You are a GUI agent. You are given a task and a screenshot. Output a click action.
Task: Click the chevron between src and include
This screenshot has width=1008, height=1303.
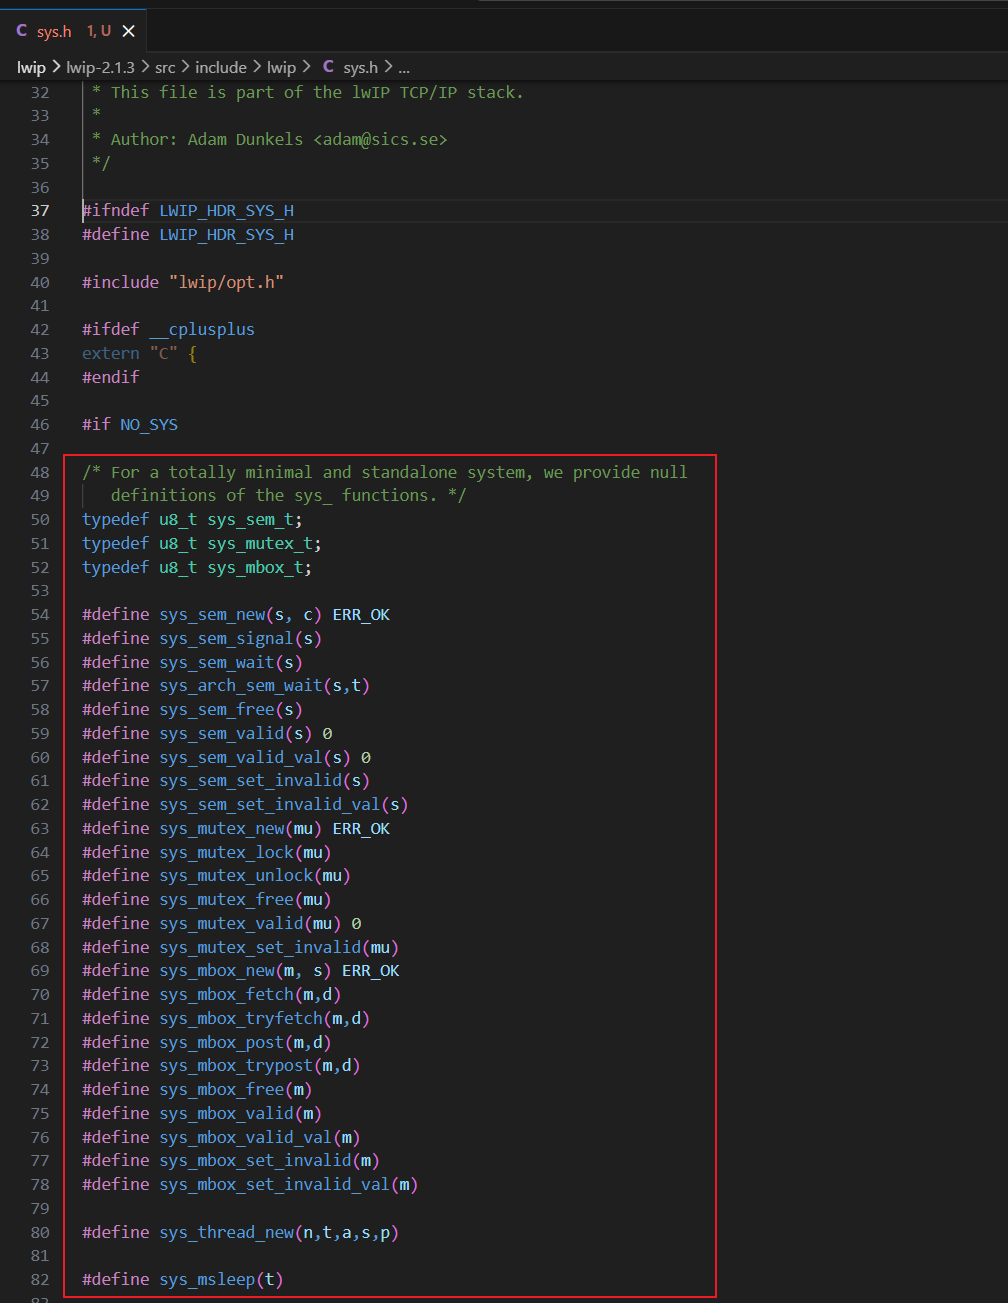tap(185, 67)
